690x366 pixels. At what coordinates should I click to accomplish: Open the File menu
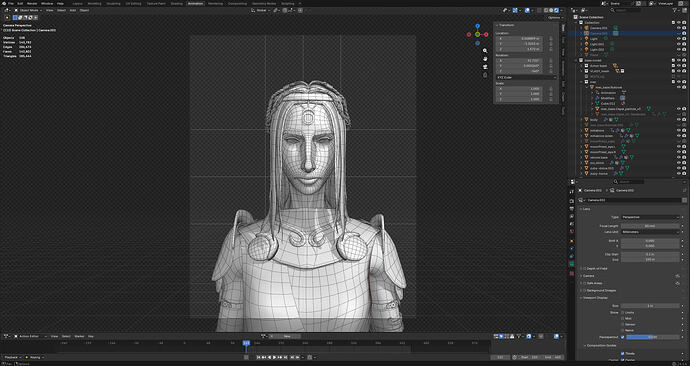click(x=11, y=3)
